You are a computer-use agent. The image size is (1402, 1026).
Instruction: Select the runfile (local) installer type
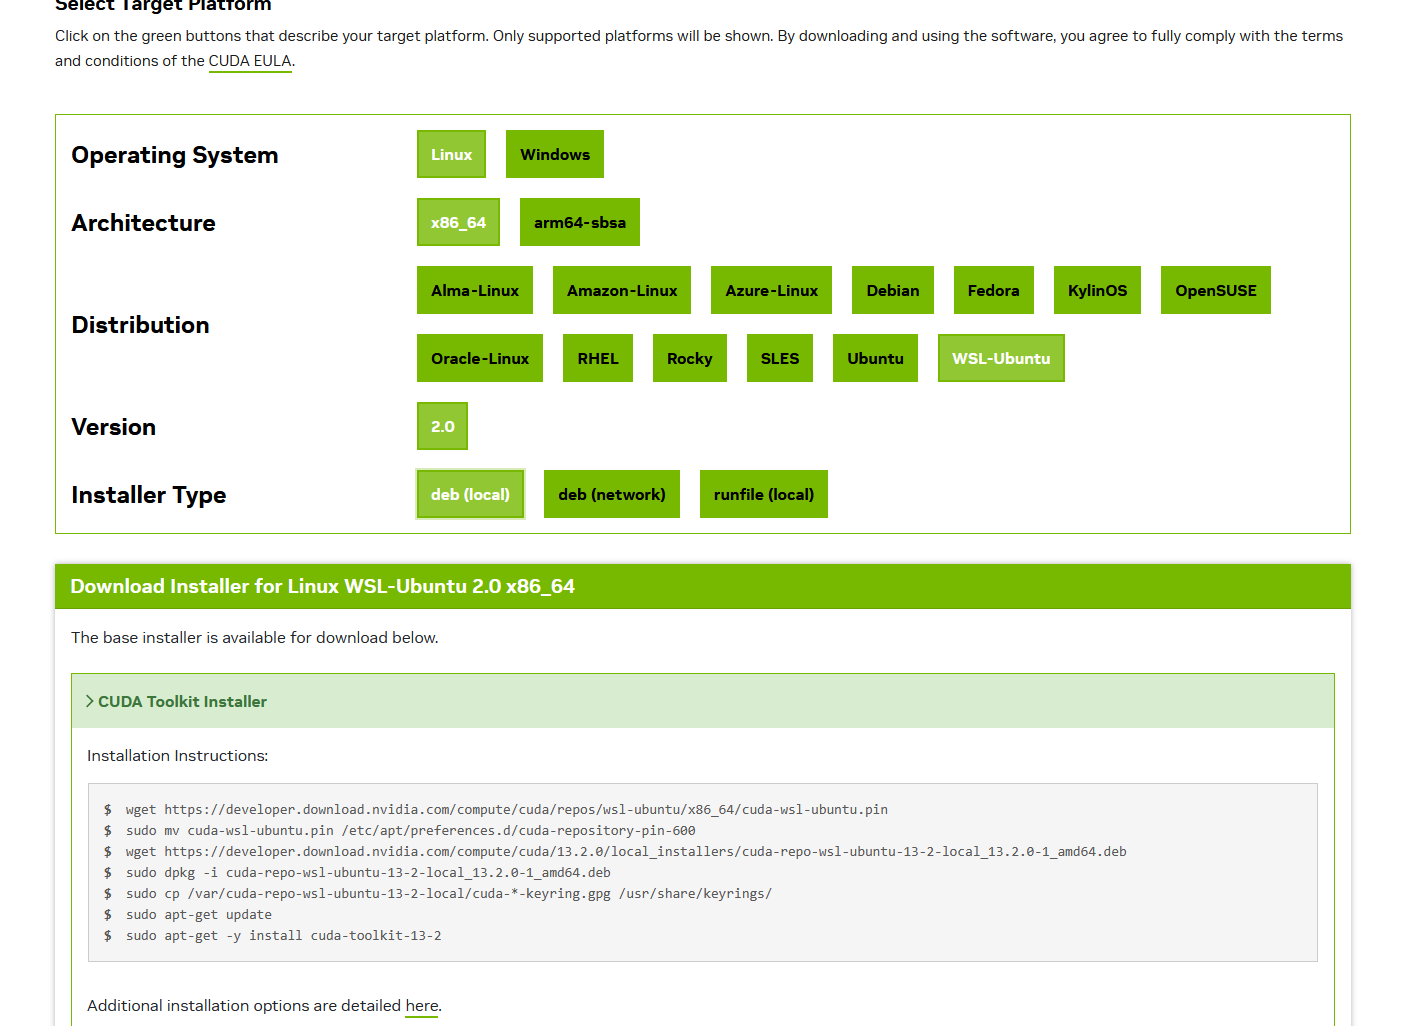click(x=763, y=494)
